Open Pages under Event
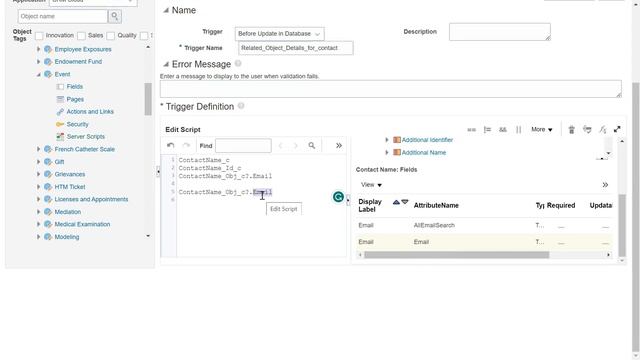The height and width of the screenshot is (360, 640). 75,99
